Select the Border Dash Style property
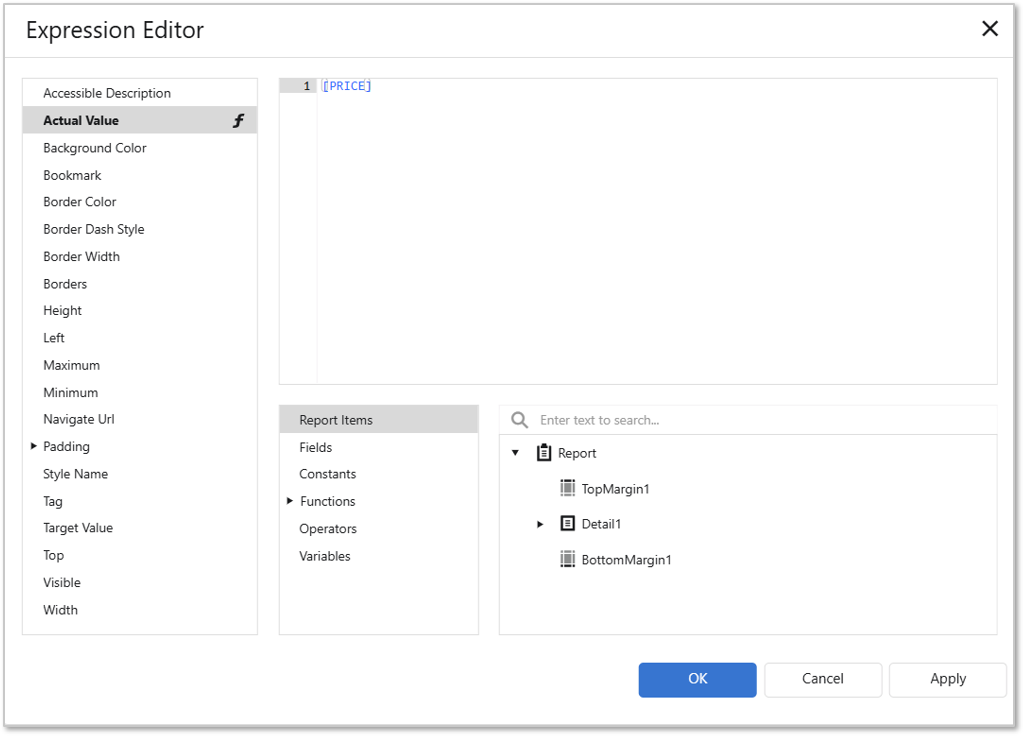Screen dimensions: 1024x736 [x=140, y=229]
